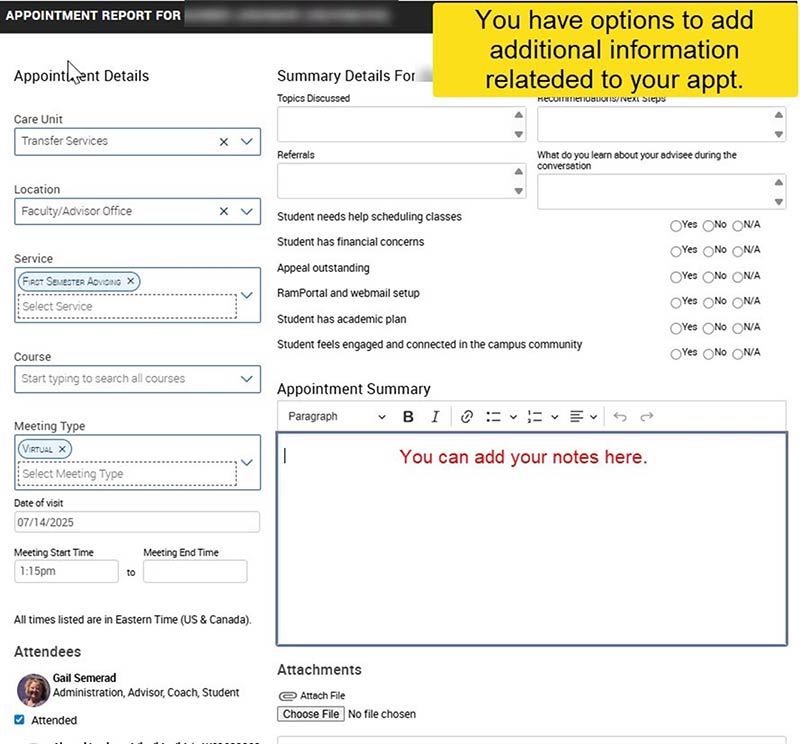Undo the last edit with the undo arrow
Screen dimensions: 800x744
coord(620,416)
